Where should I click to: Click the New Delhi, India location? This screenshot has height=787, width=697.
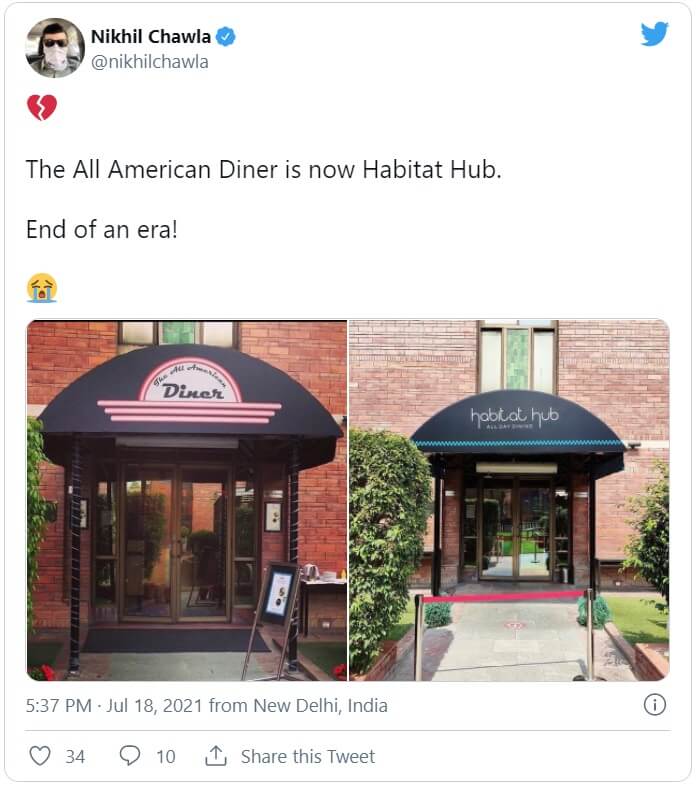pyautogui.click(x=321, y=705)
